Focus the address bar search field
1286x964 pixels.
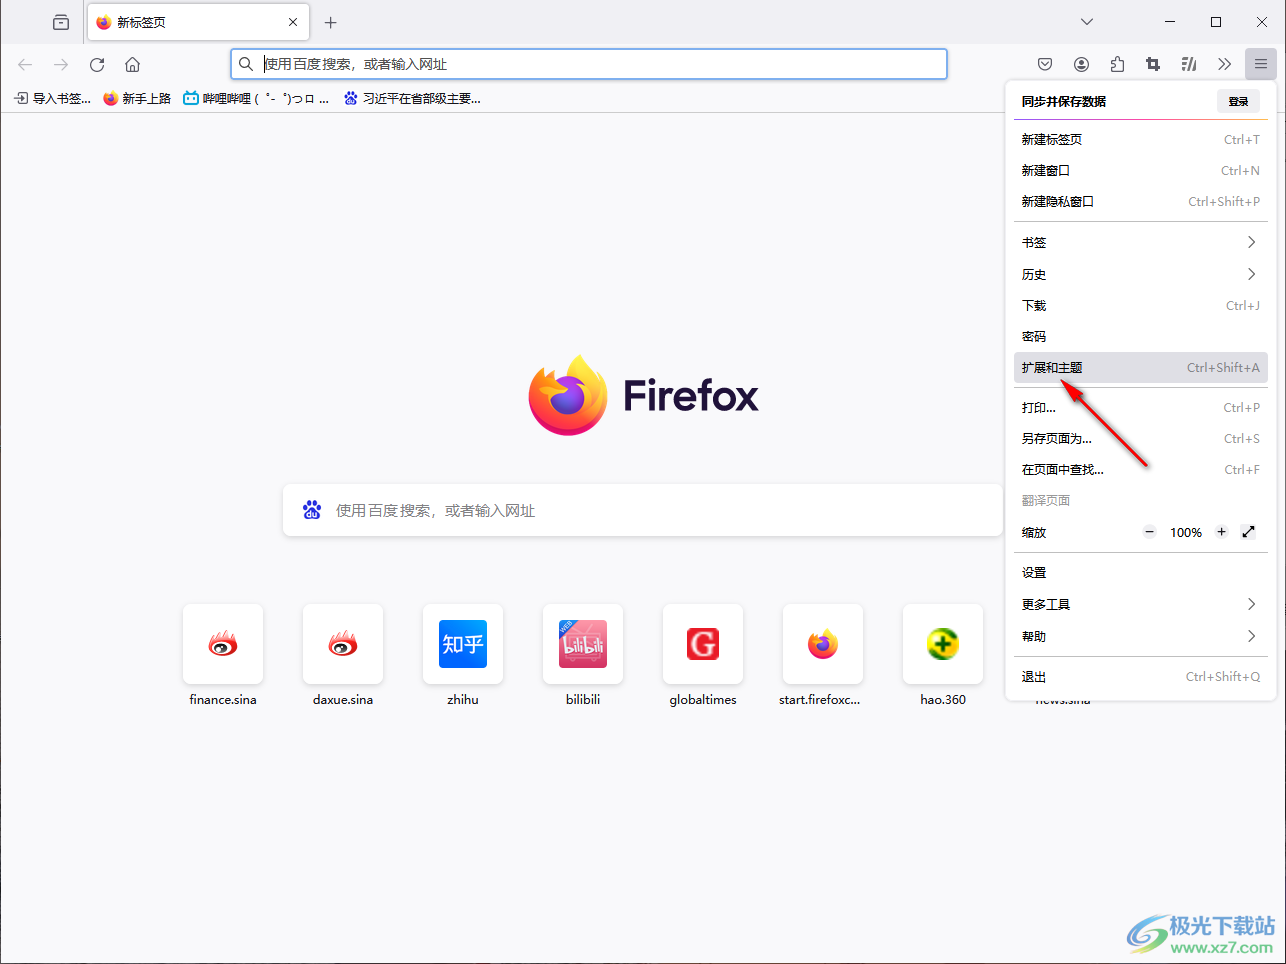point(589,64)
